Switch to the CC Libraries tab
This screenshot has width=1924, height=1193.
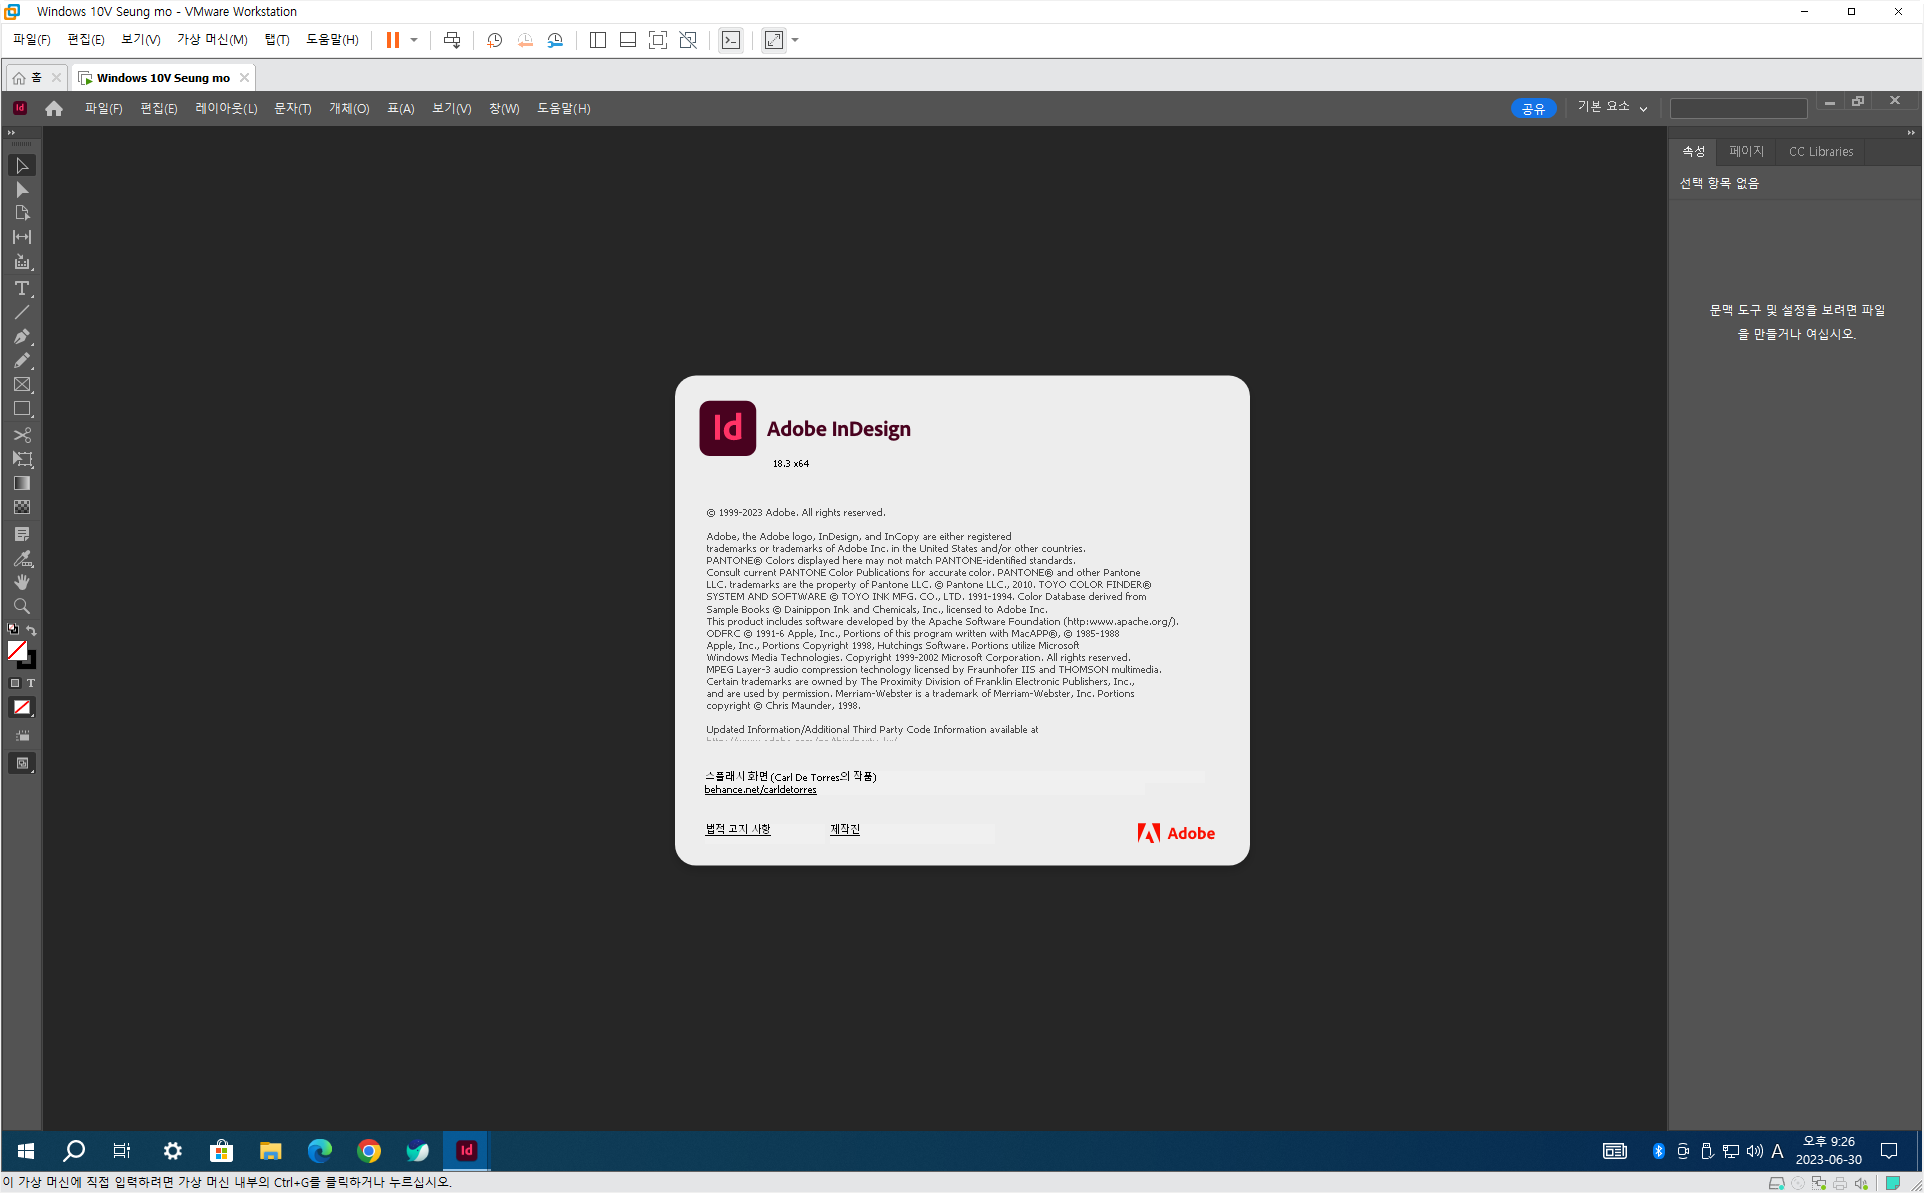click(x=1820, y=152)
